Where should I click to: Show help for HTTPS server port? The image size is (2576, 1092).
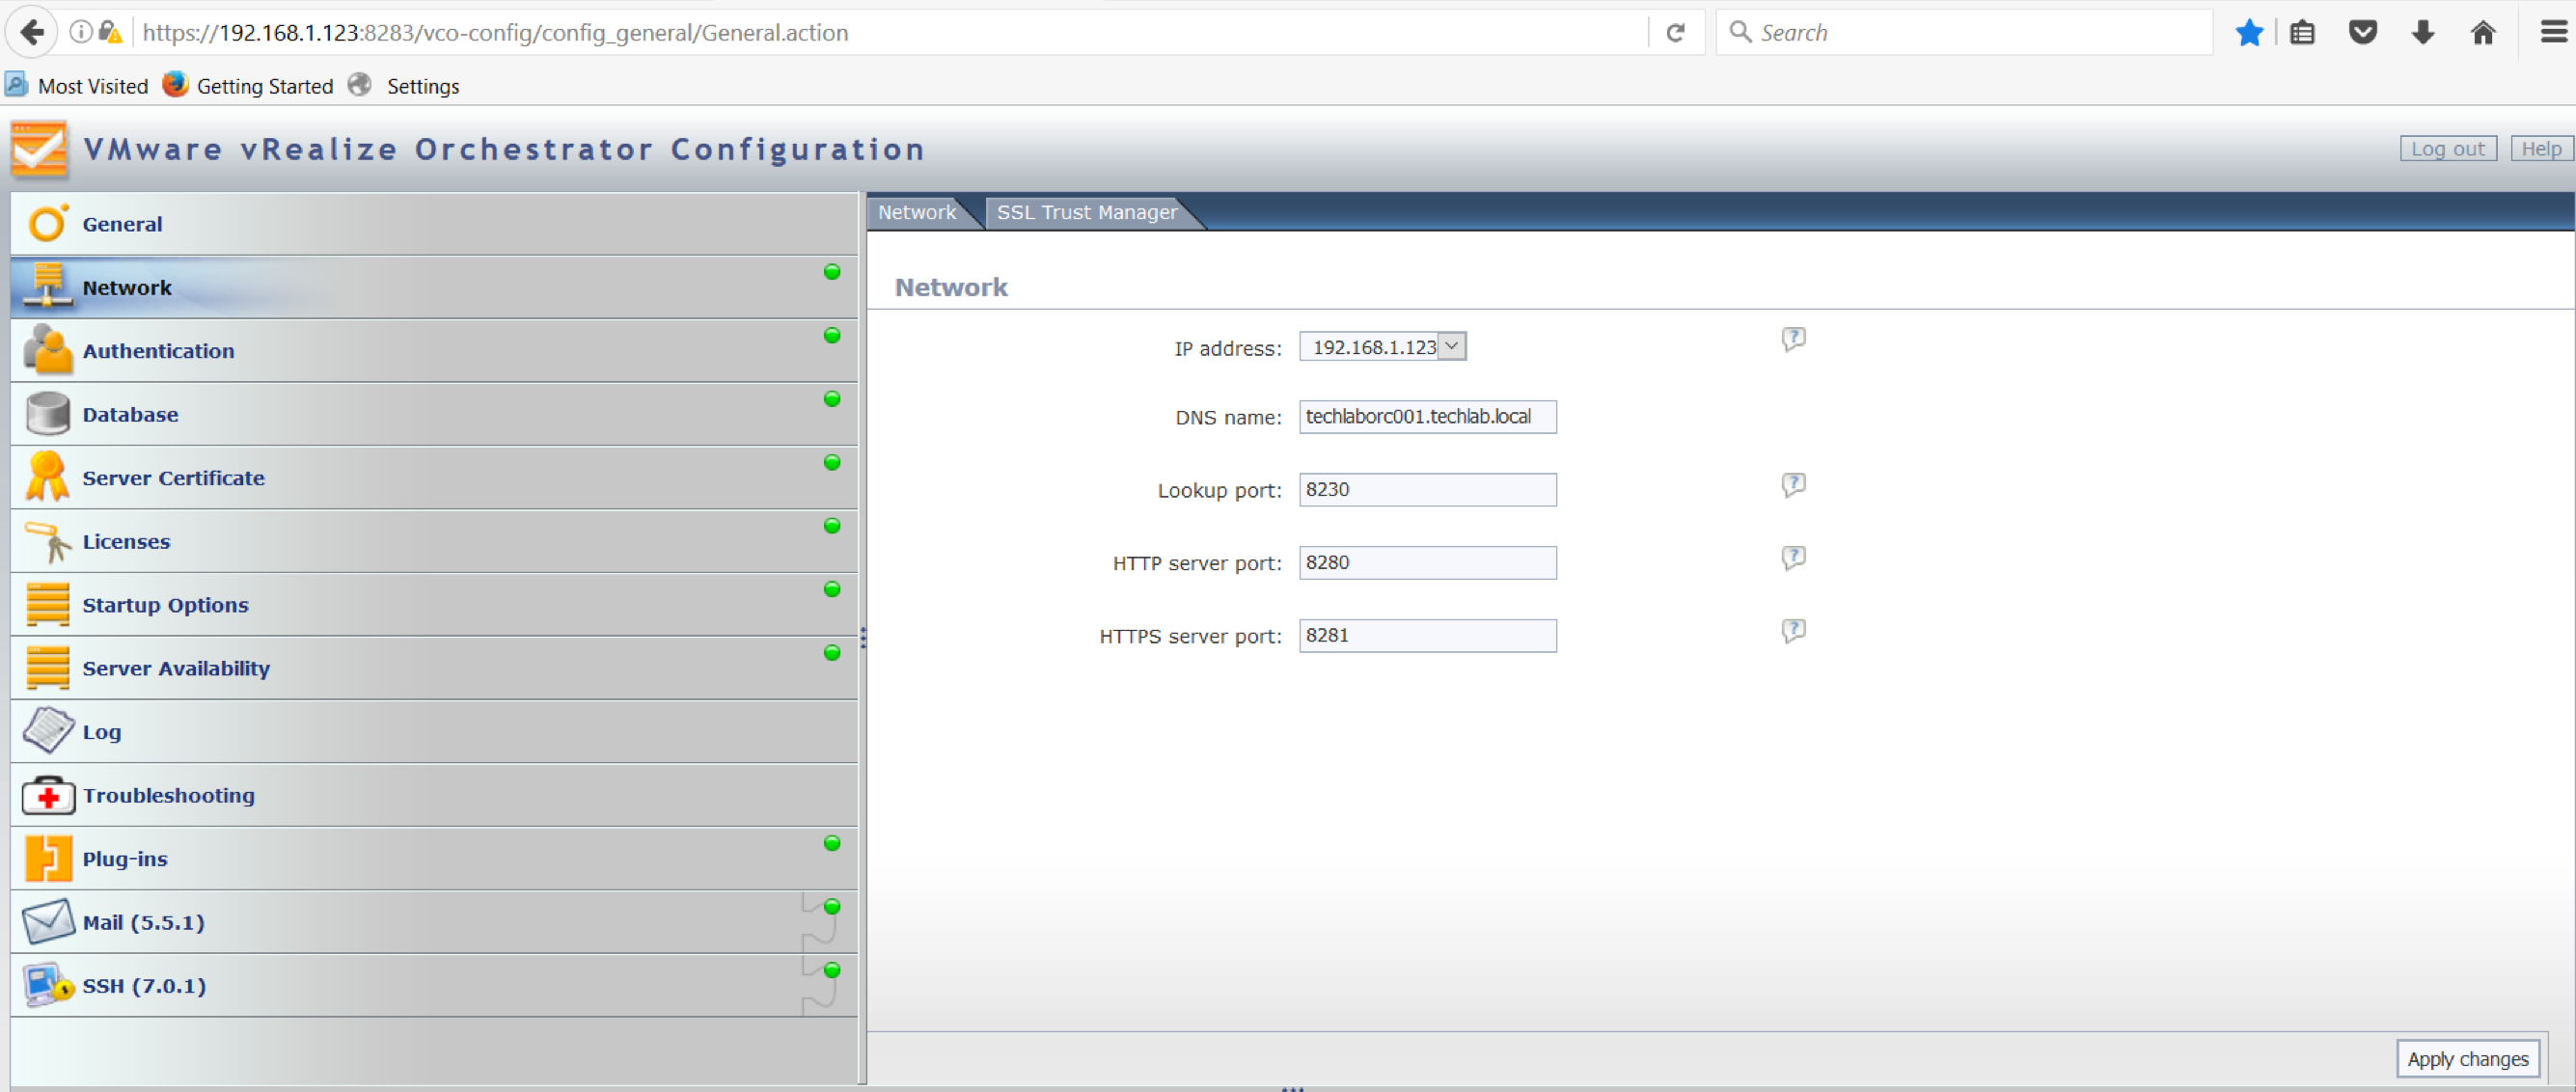1793,631
